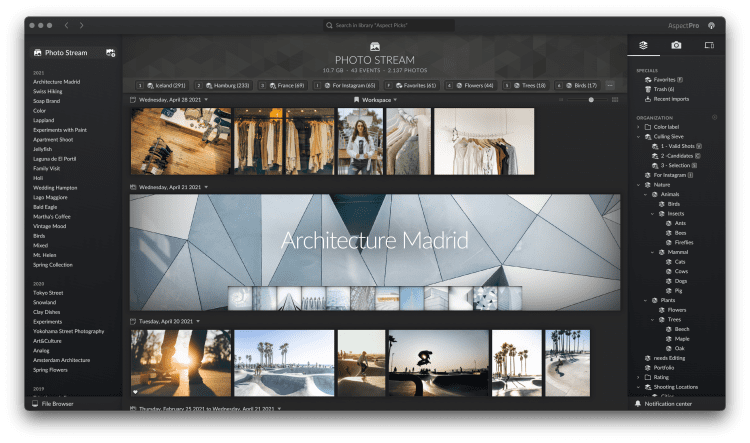The height and width of the screenshot is (443, 750).
Task: Click the library search field
Action: tap(374, 25)
